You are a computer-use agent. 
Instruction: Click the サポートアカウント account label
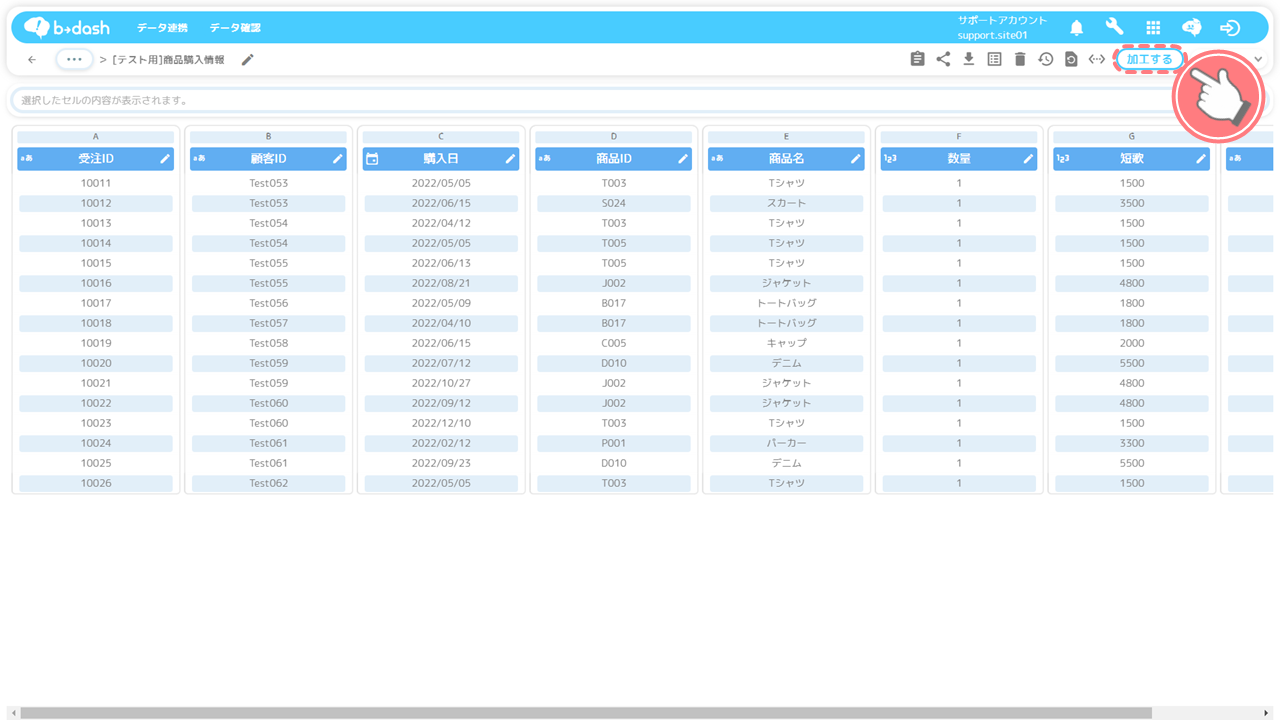coord(1002,20)
